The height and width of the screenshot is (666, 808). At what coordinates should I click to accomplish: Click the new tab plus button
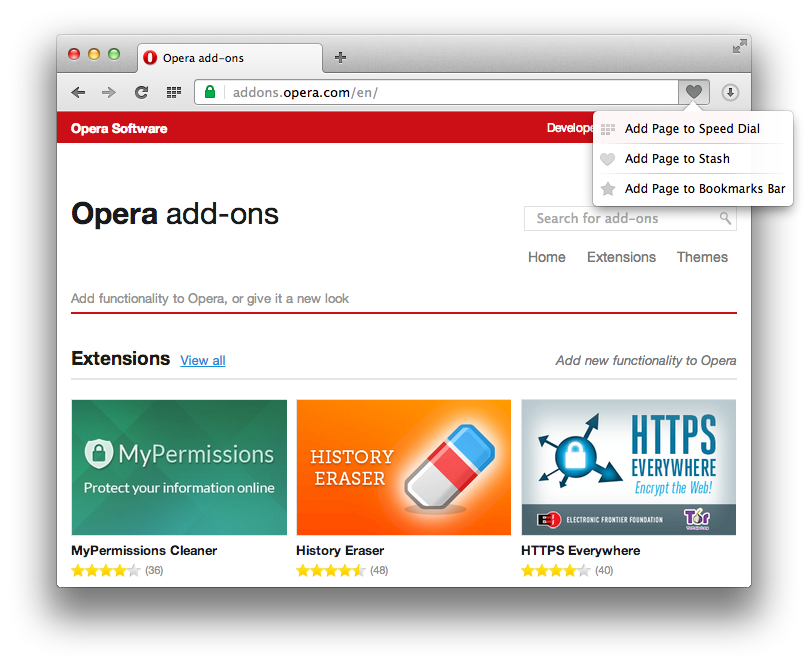point(340,57)
